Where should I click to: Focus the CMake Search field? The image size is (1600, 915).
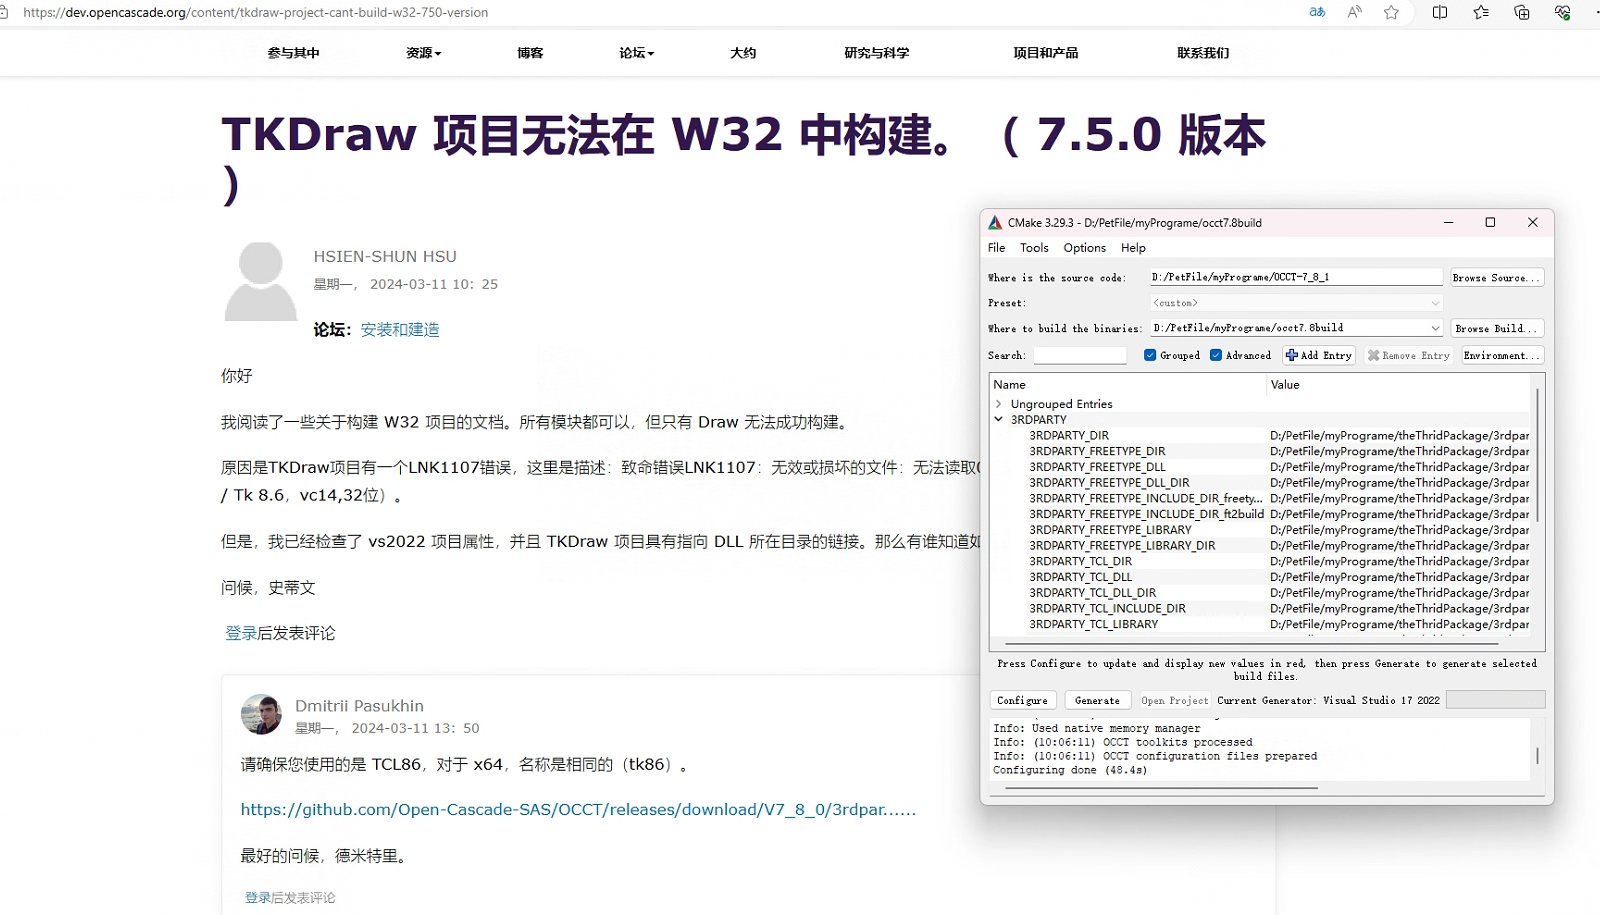click(x=1080, y=355)
